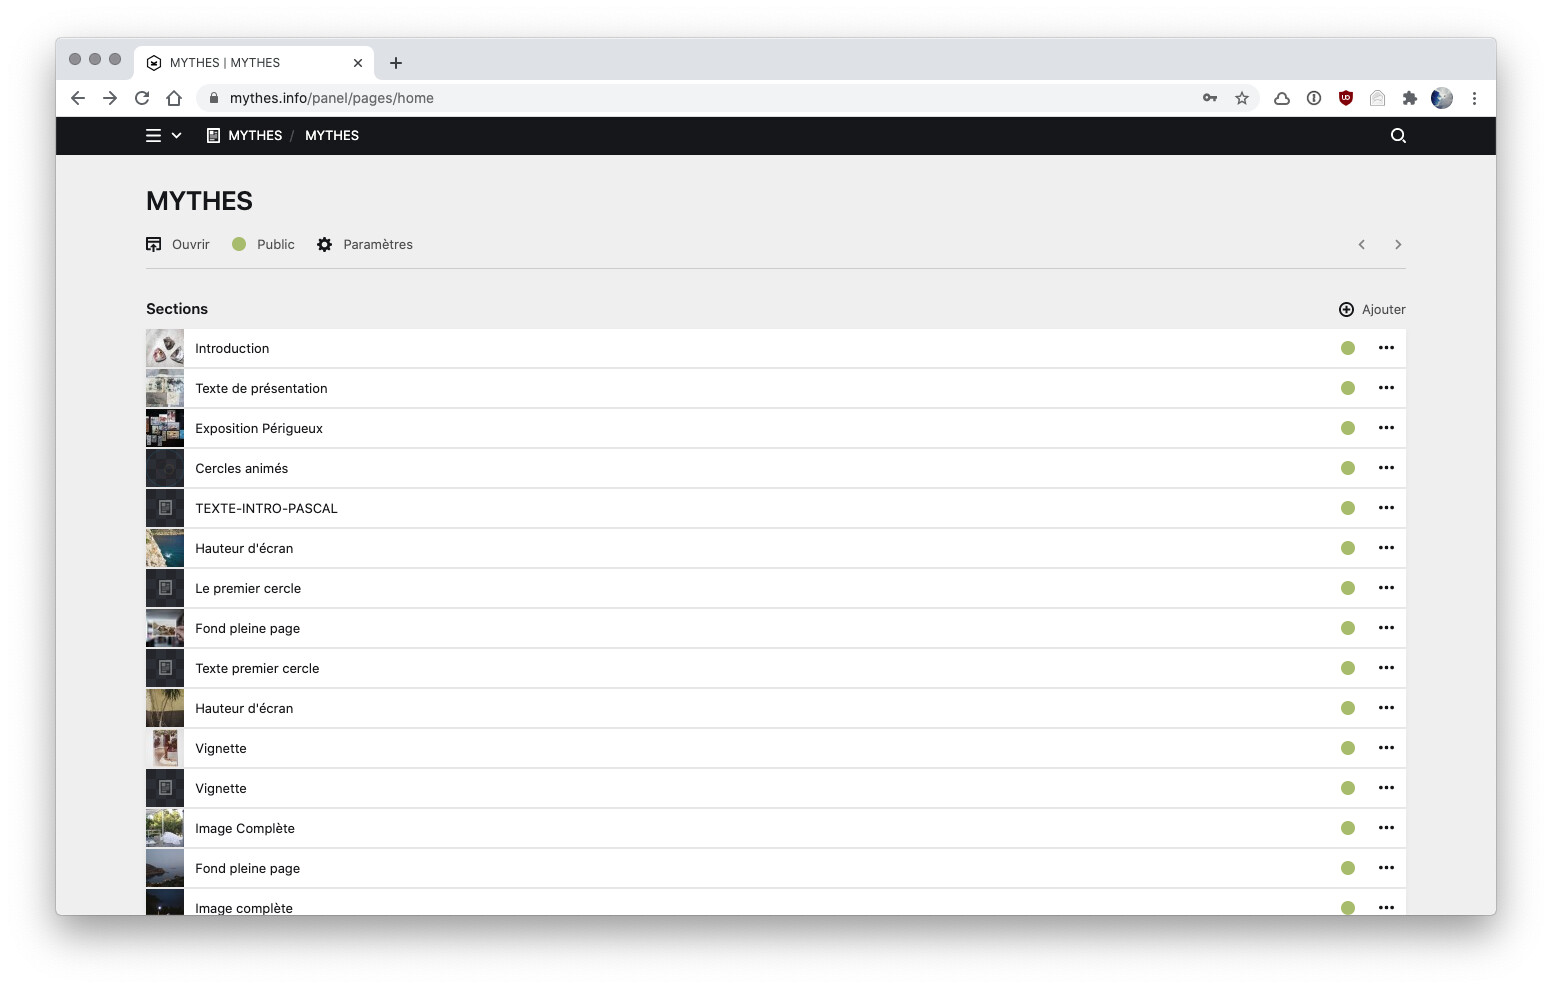This screenshot has height=989, width=1552.
Task: Bookmark this page with the star
Action: (1242, 98)
